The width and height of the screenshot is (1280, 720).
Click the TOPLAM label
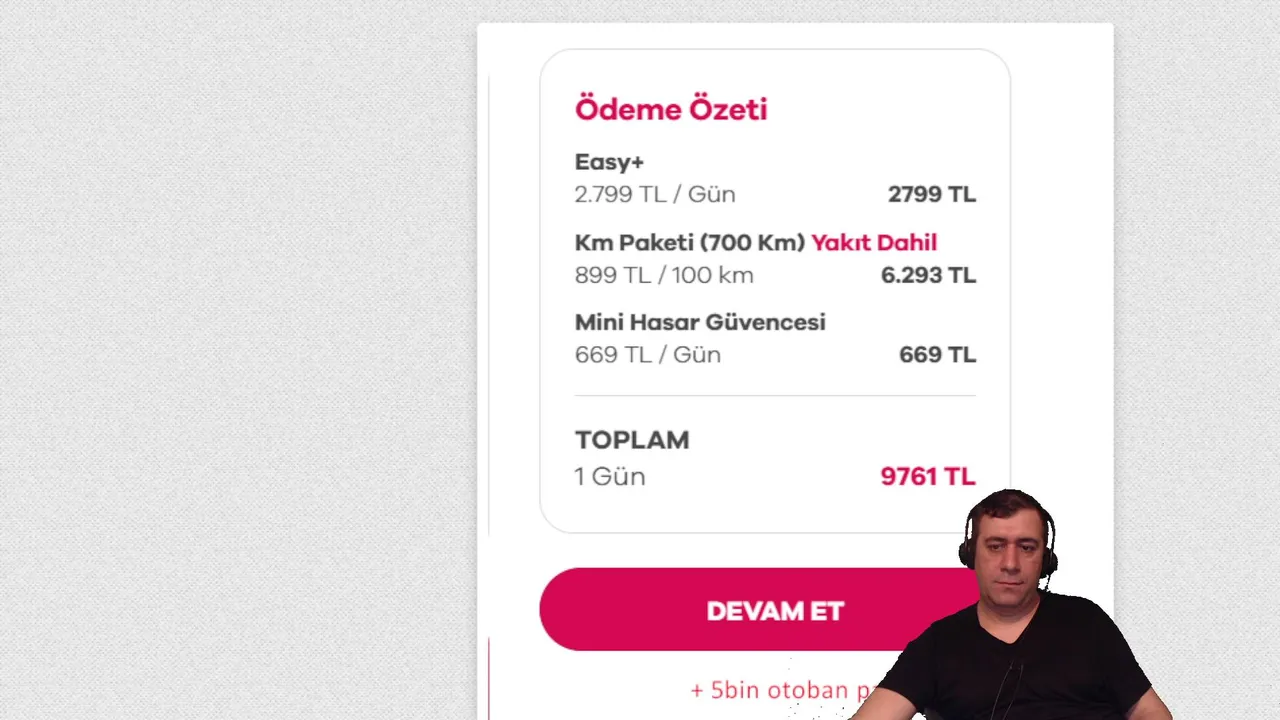coord(631,440)
